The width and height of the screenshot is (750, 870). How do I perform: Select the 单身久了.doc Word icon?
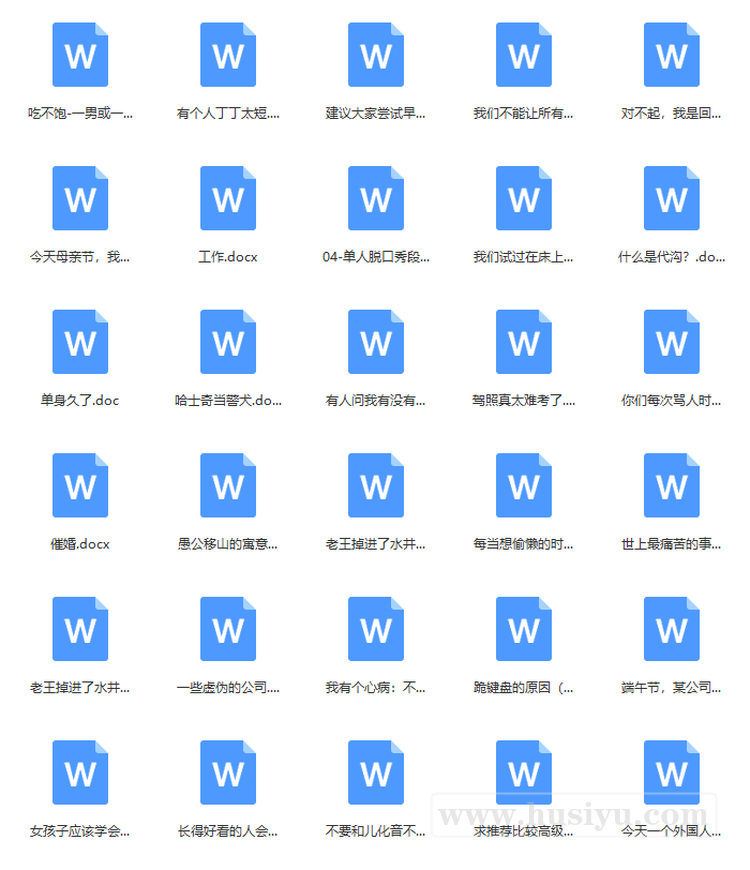(80, 342)
